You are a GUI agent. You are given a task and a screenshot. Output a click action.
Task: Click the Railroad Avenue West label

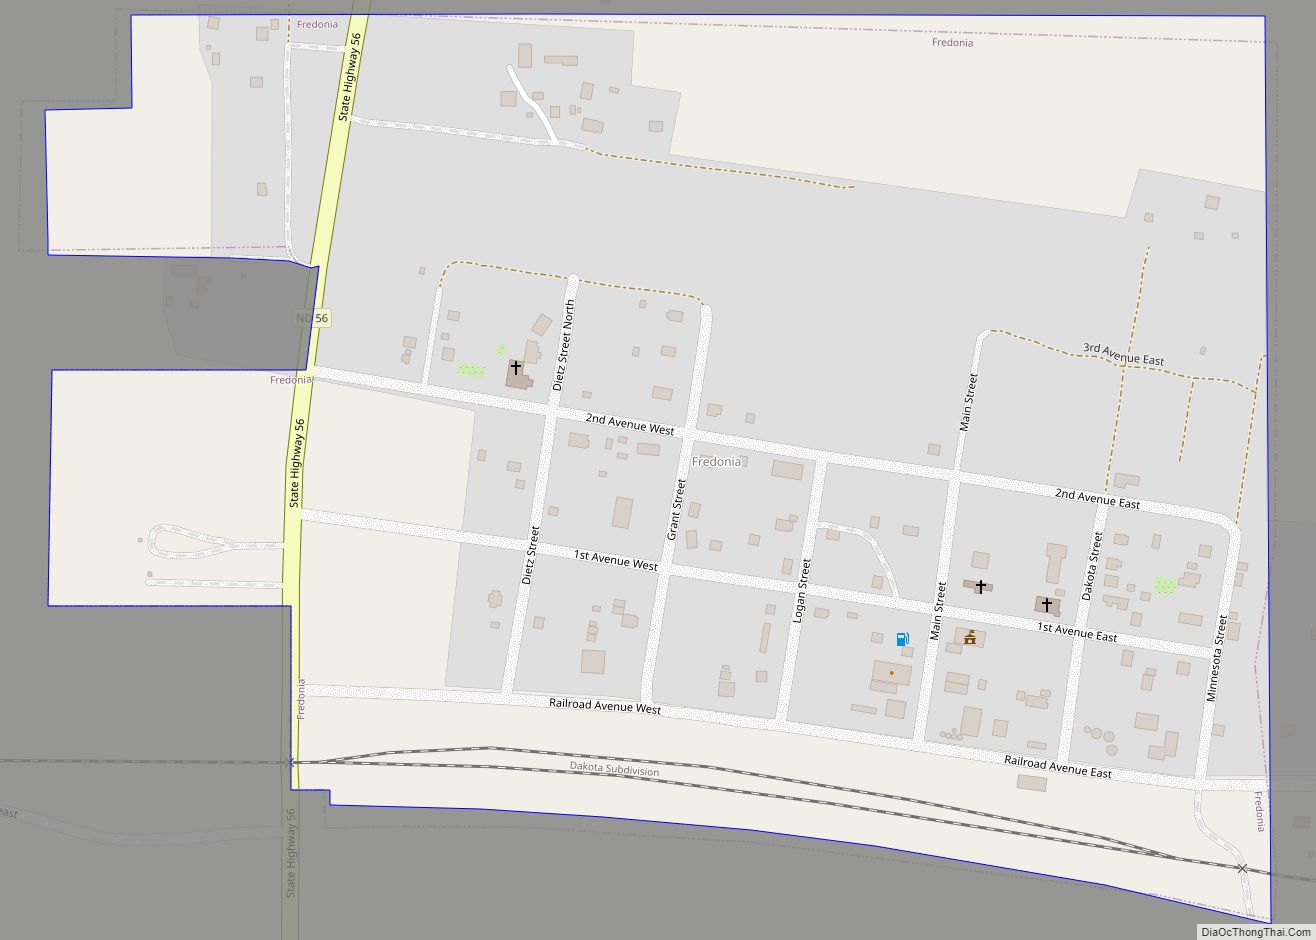605,706
